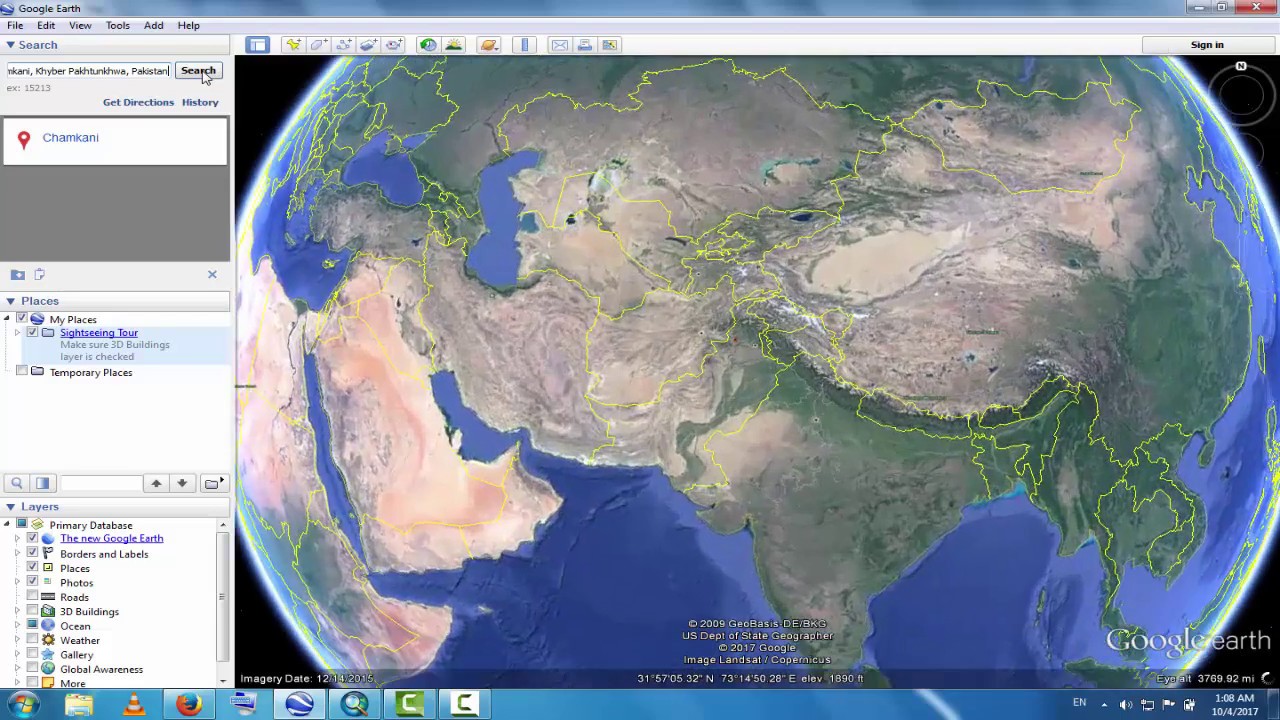
Task: Open search History link
Action: (x=200, y=102)
